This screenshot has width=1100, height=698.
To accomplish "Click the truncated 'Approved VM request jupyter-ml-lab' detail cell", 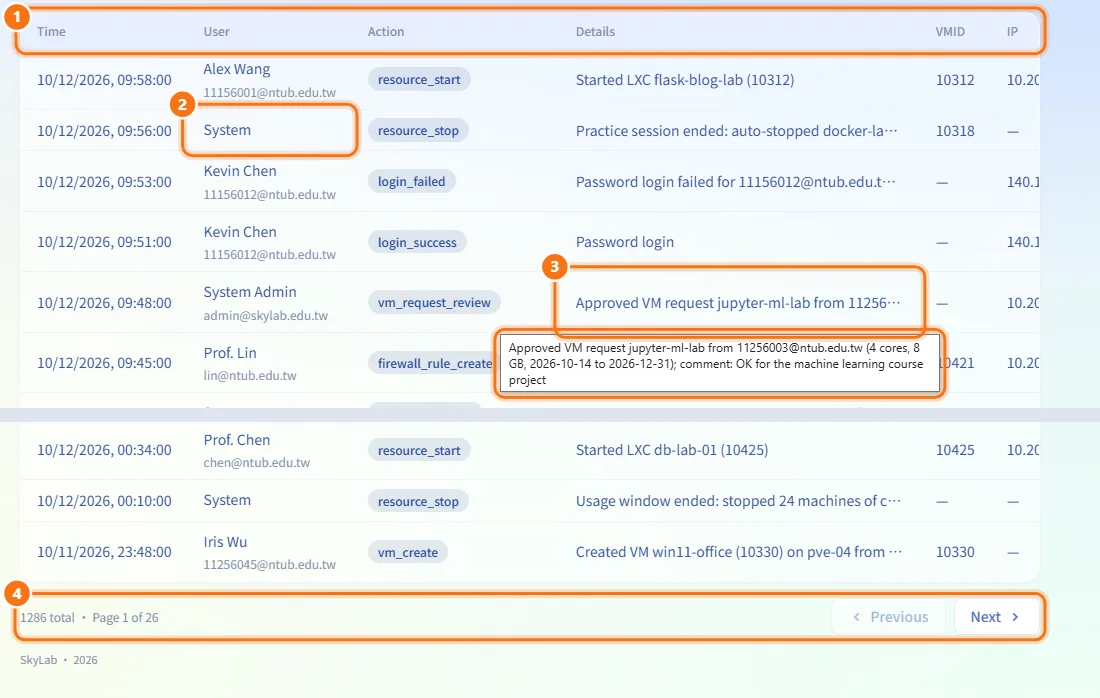I will [x=738, y=303].
